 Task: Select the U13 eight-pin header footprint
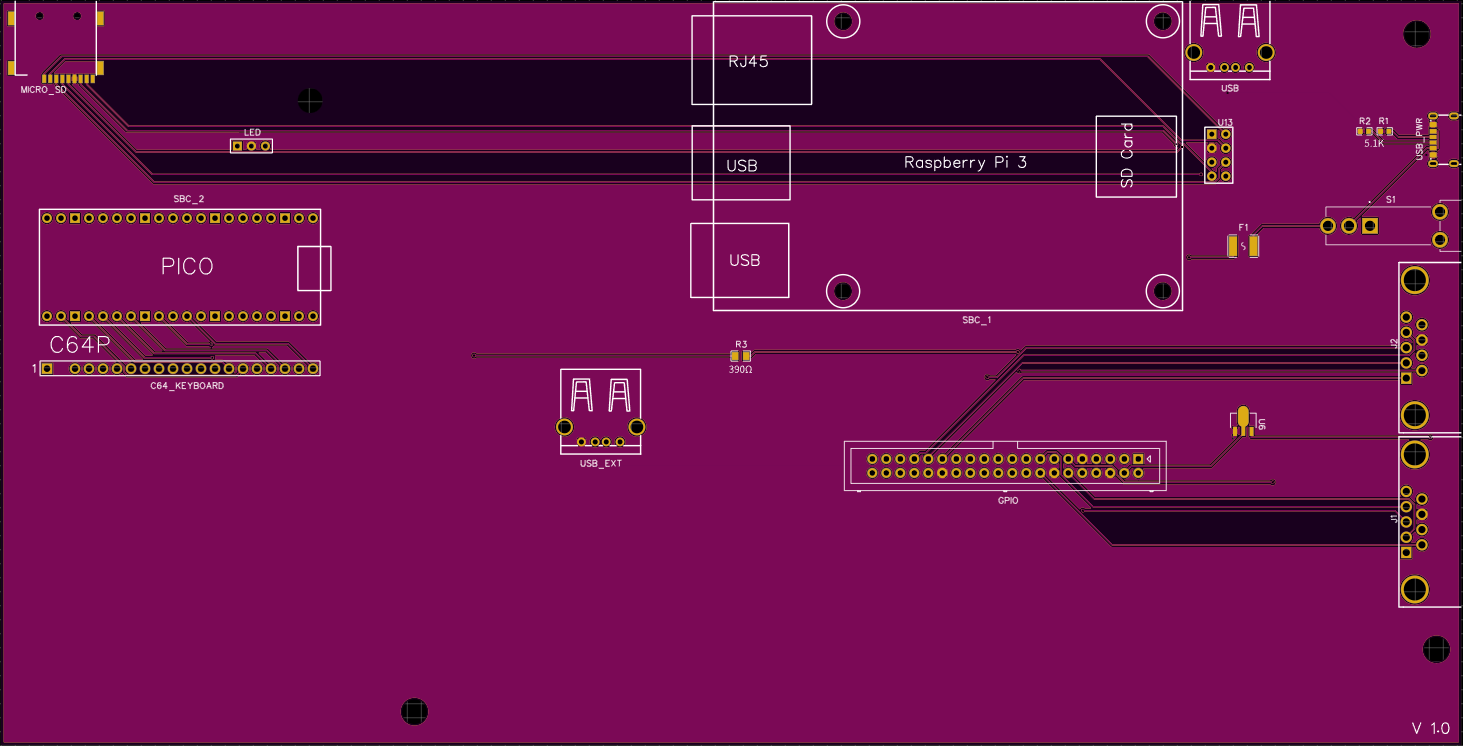1218,155
